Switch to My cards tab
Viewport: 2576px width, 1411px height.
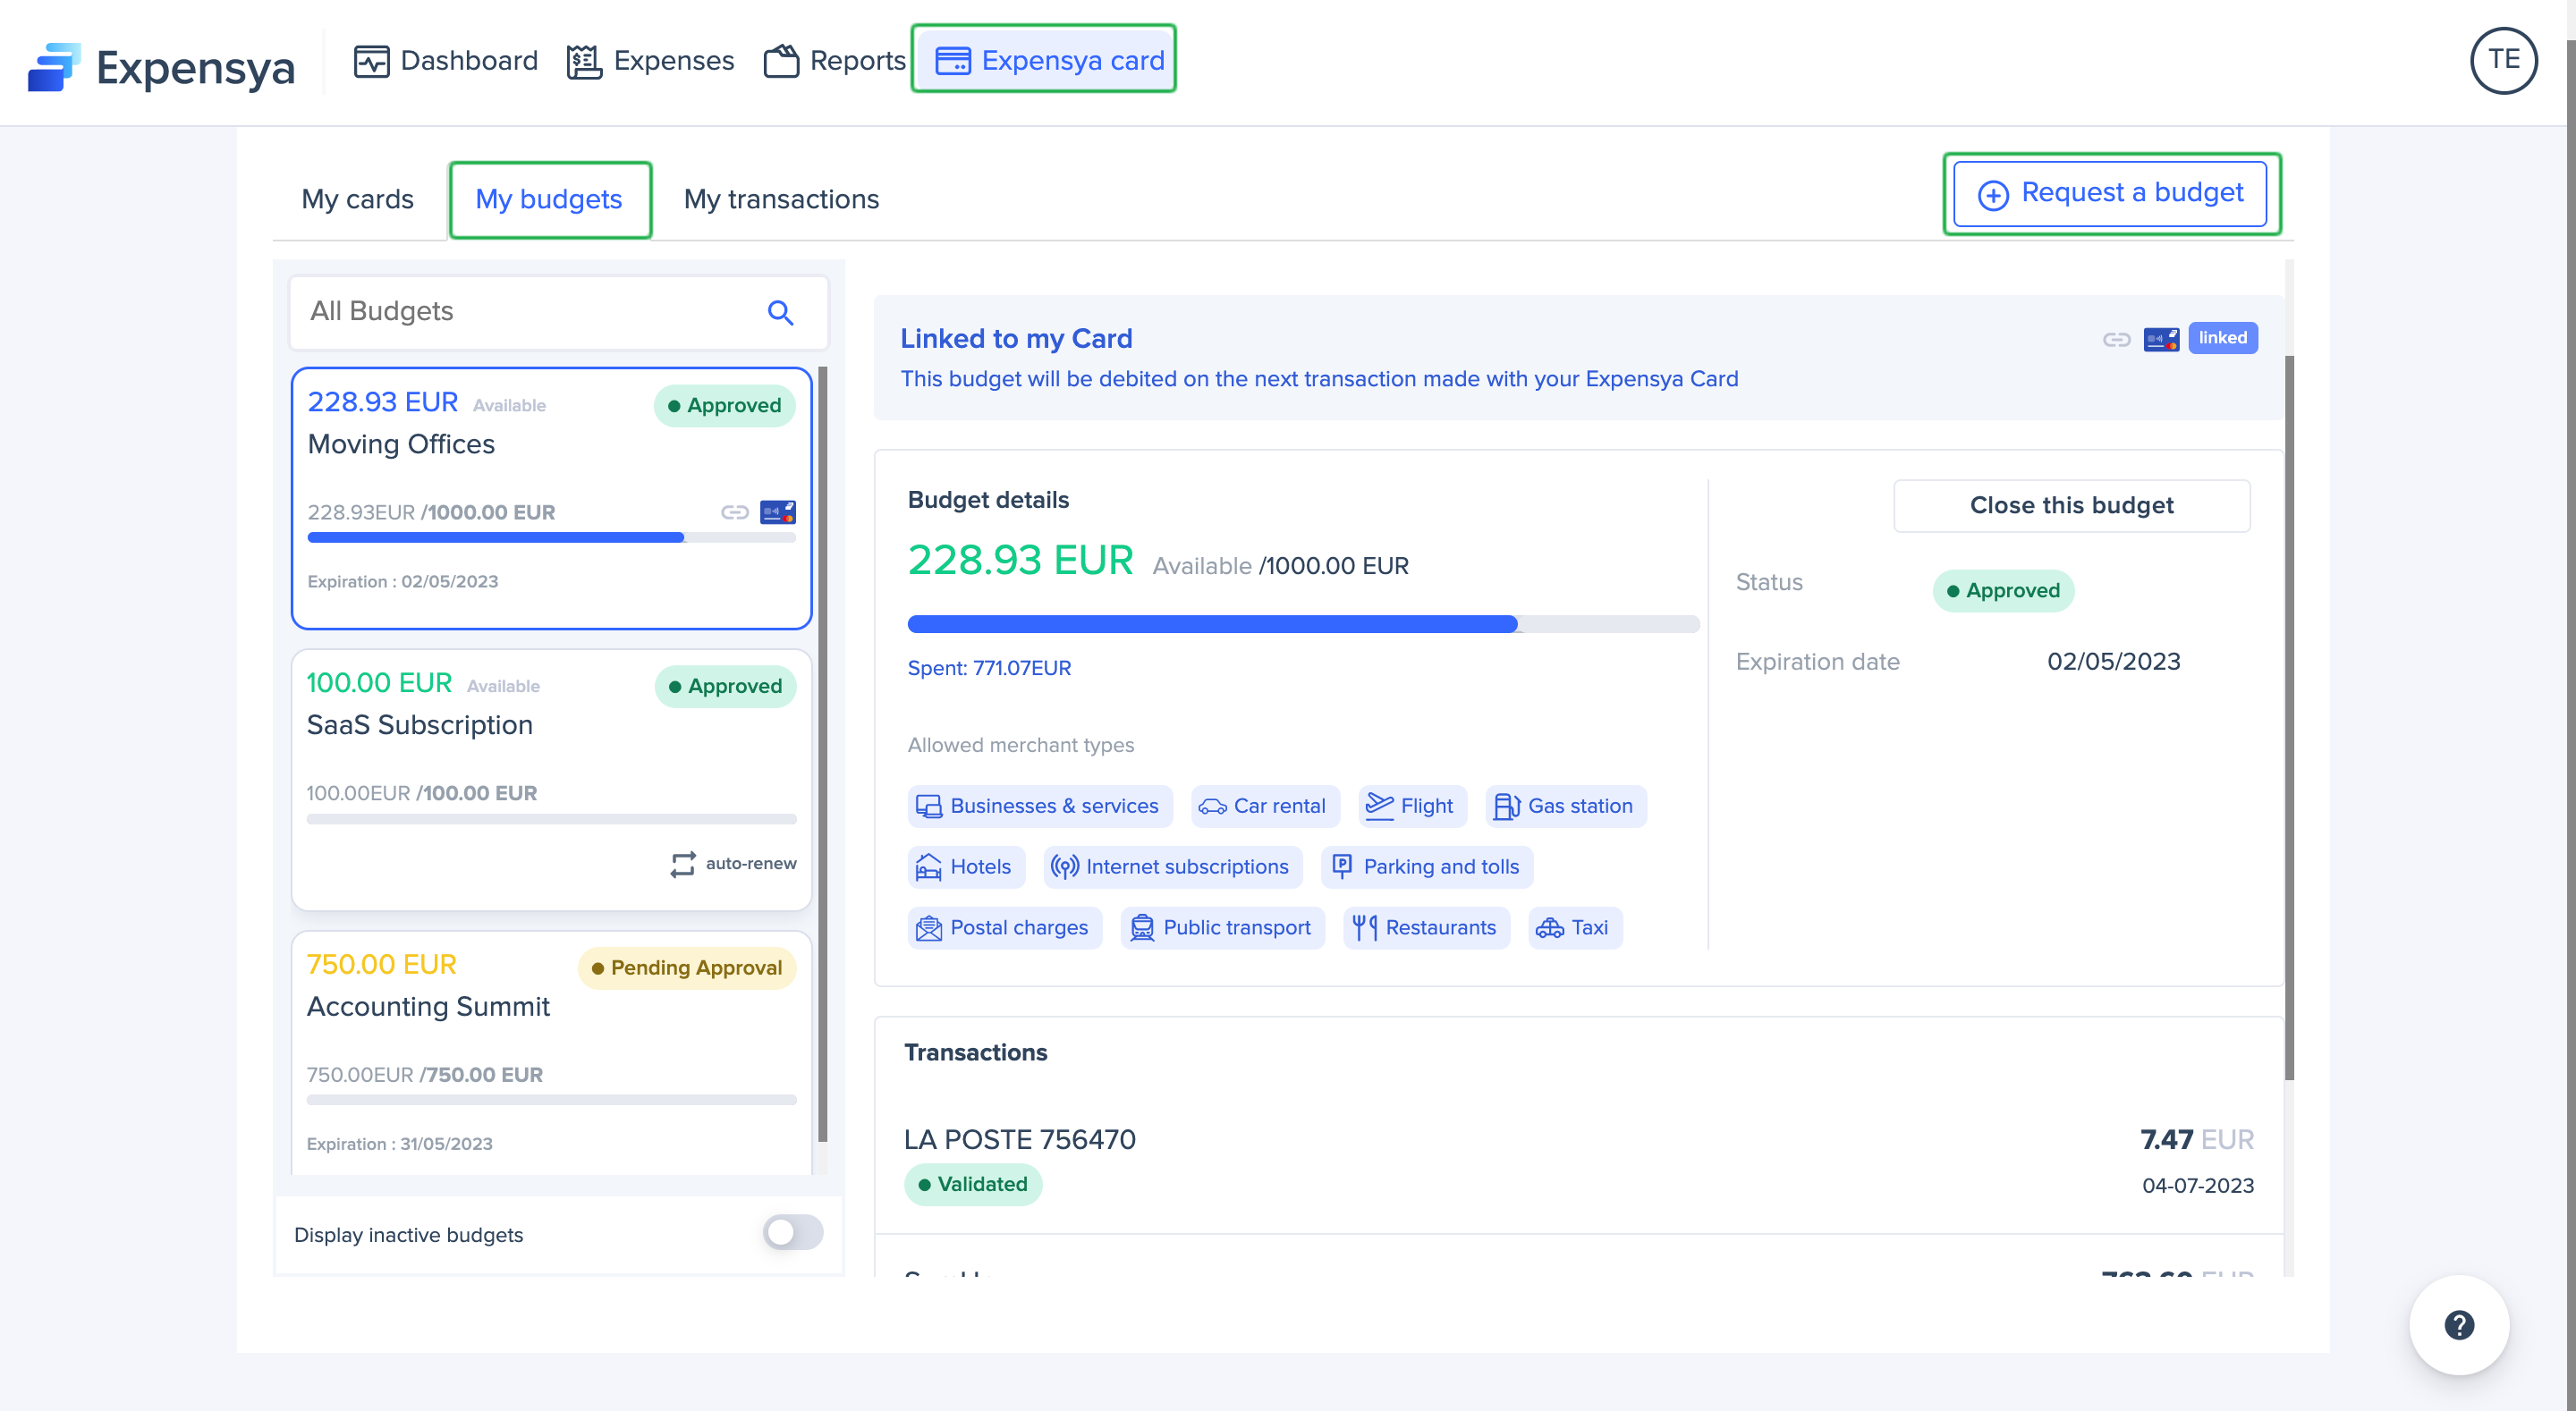[357, 199]
